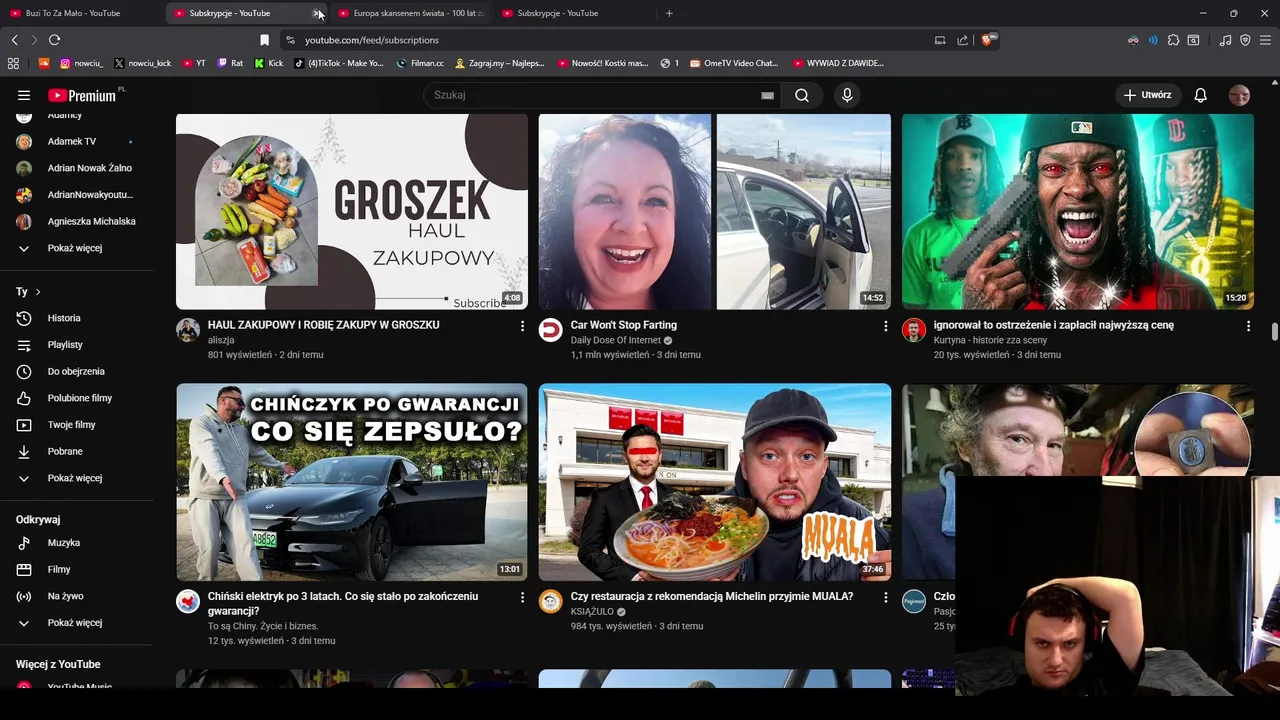Open the account avatar menu
The image size is (1280, 720).
pyautogui.click(x=1239, y=95)
